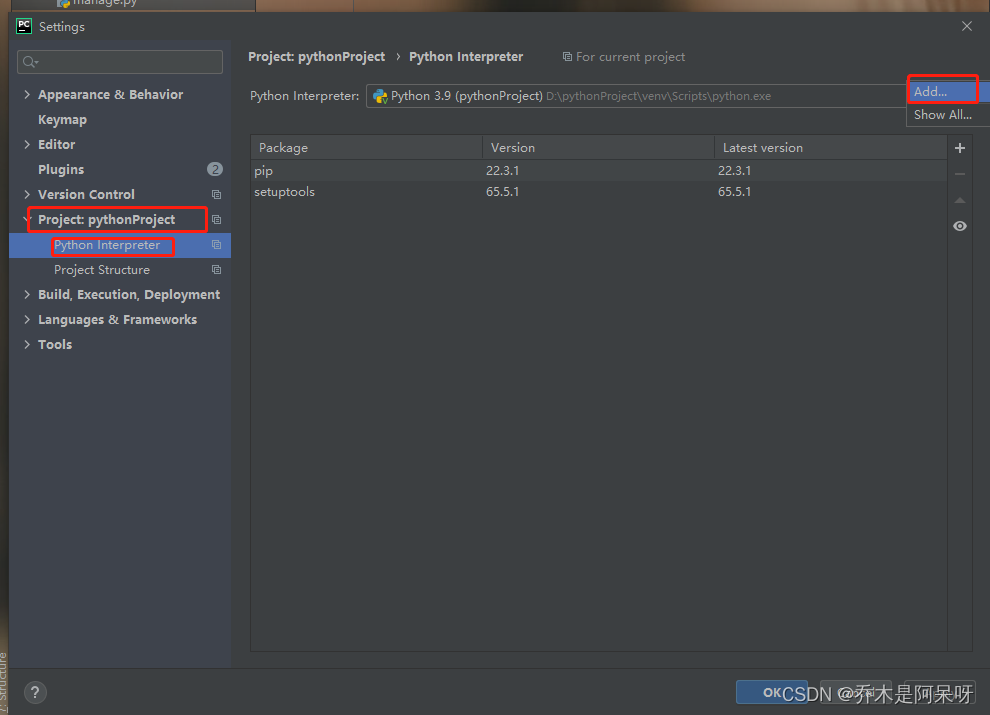This screenshot has width=990, height=715.
Task: Click Project: pythonProject breadcrumb
Action: pyautogui.click(x=316, y=57)
